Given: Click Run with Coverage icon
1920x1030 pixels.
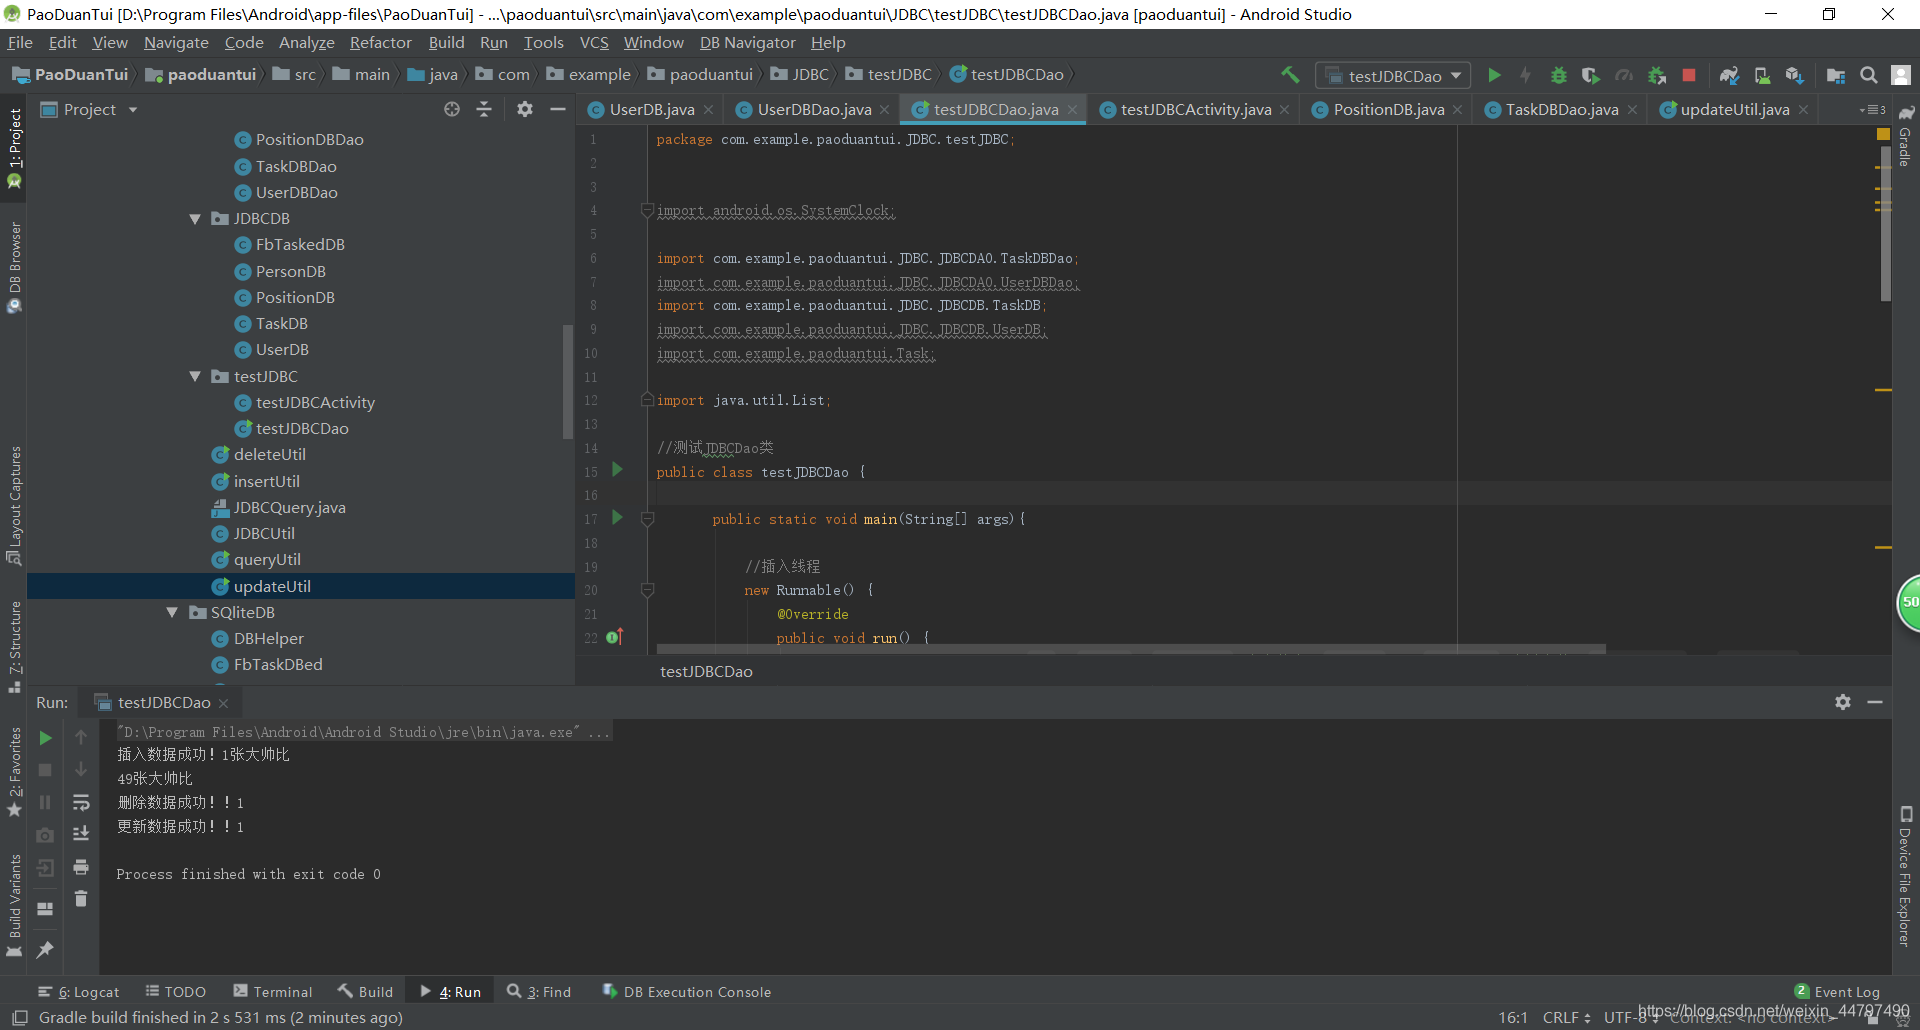Looking at the screenshot, I should [1591, 75].
